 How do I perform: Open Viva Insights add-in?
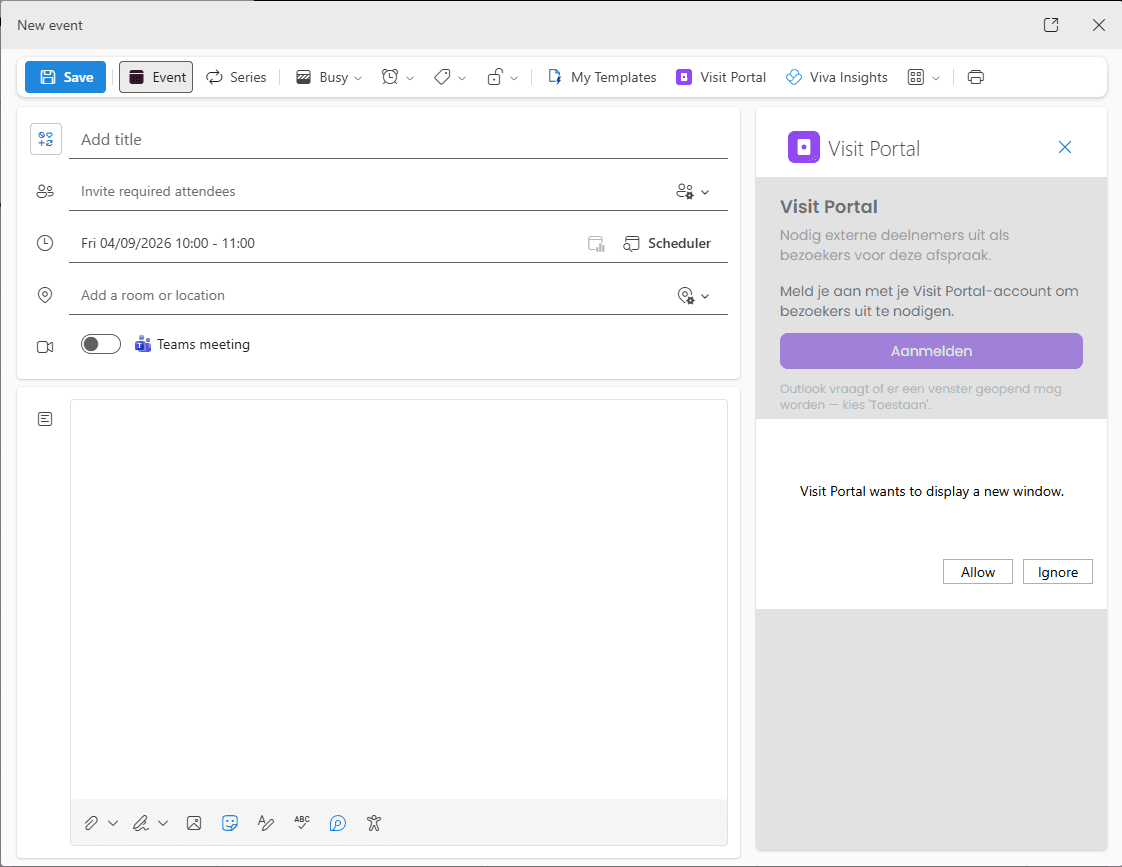pyautogui.click(x=836, y=77)
